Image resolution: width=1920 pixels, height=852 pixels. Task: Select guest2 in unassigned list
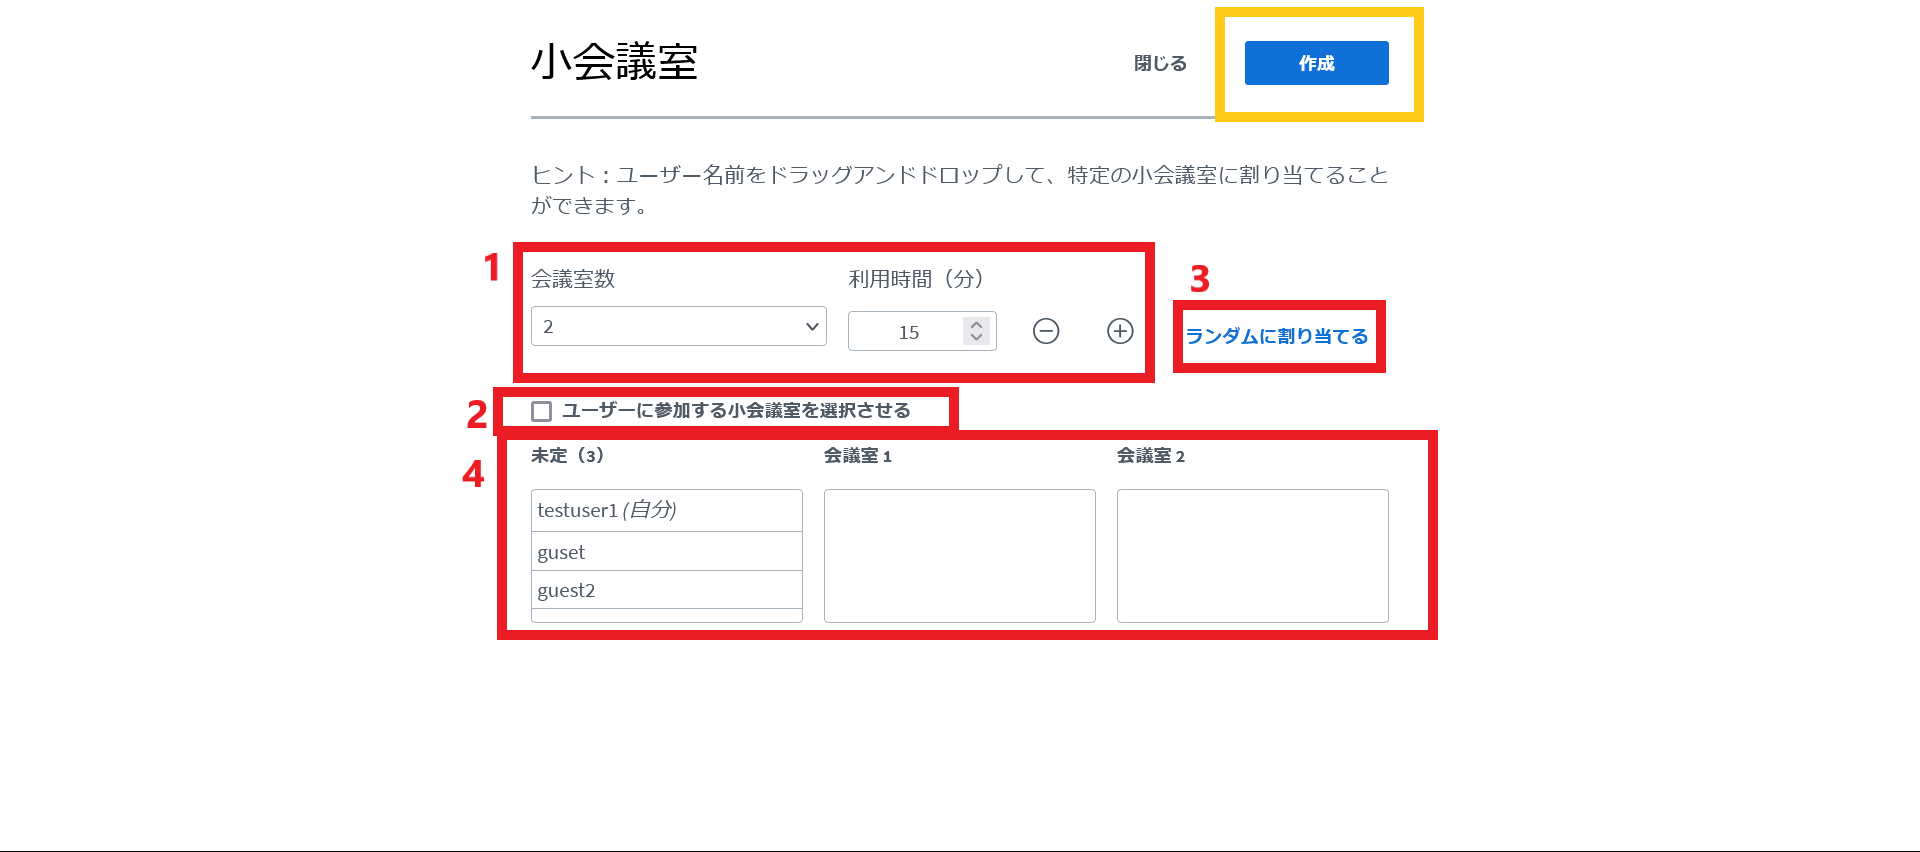point(667,590)
